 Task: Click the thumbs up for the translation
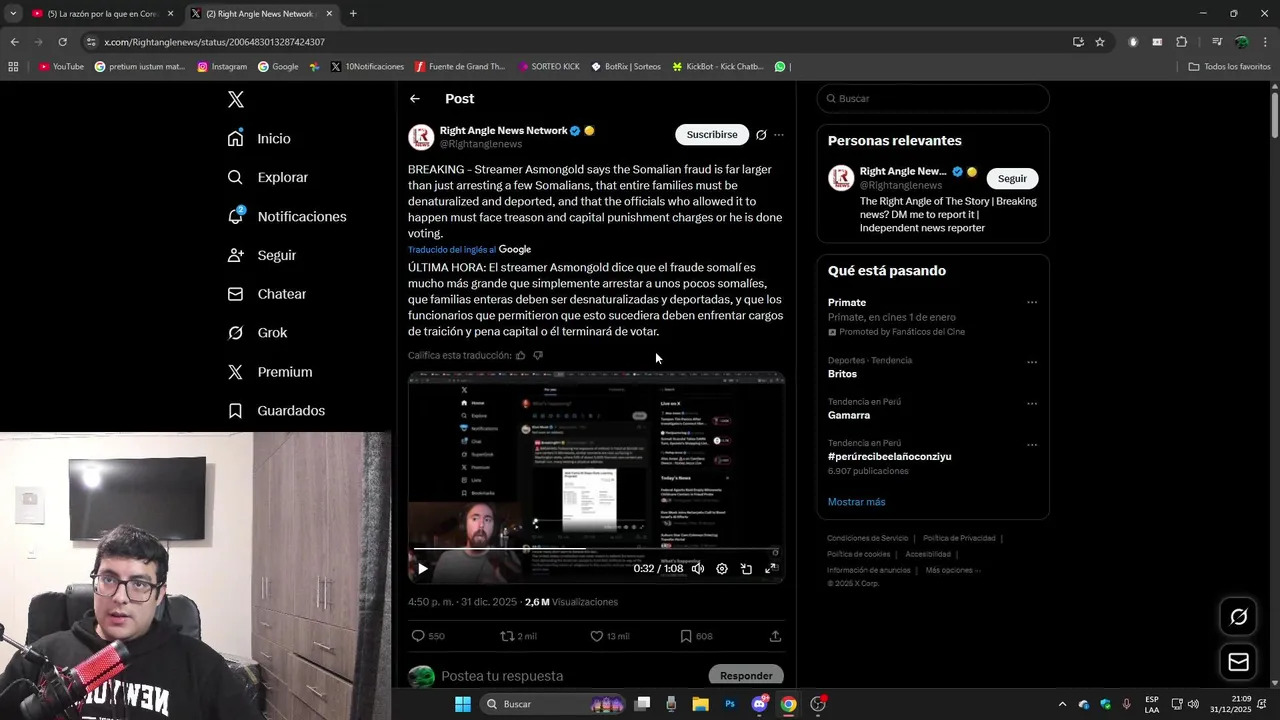point(521,355)
